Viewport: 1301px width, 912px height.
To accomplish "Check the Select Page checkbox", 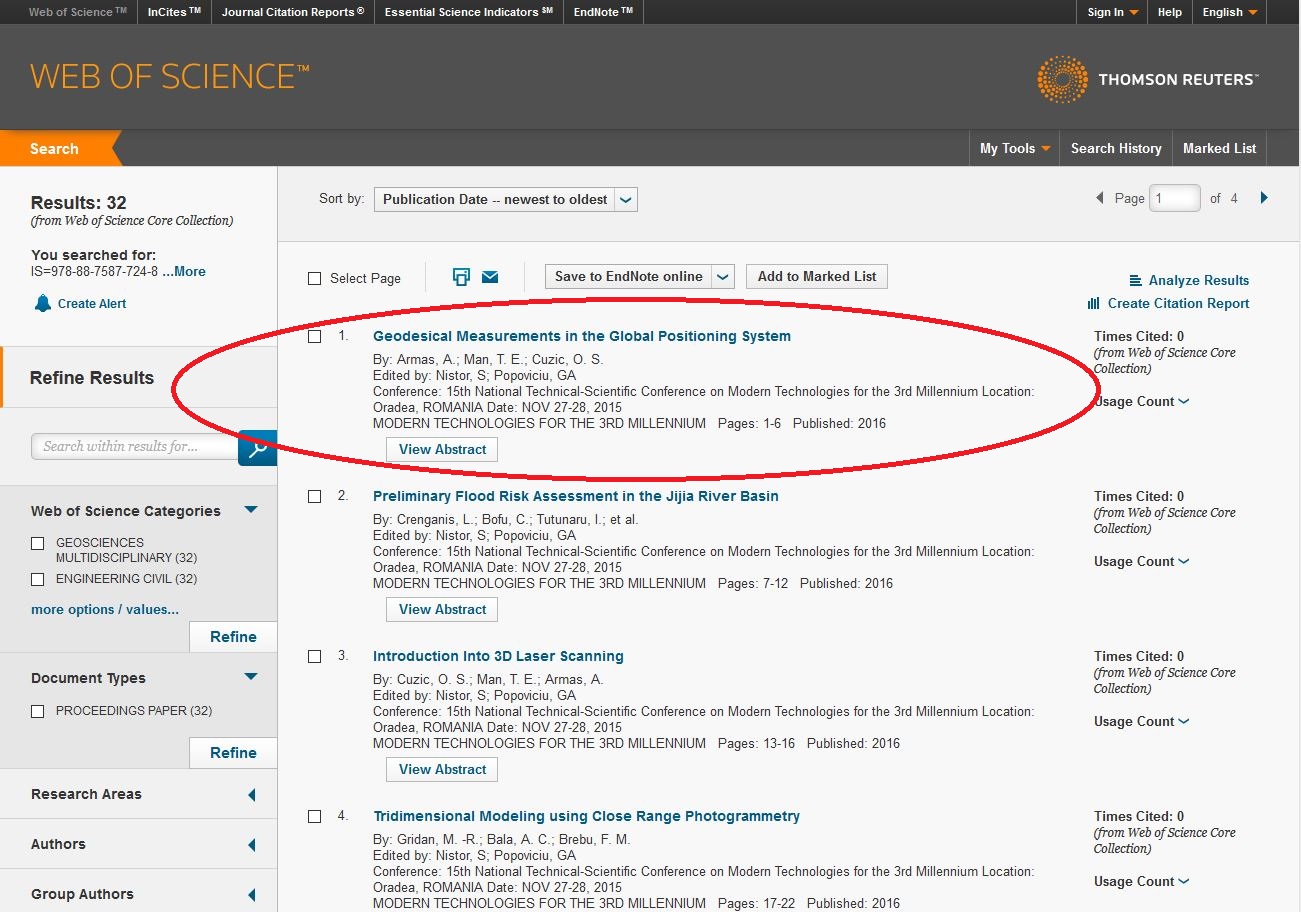I will point(315,279).
